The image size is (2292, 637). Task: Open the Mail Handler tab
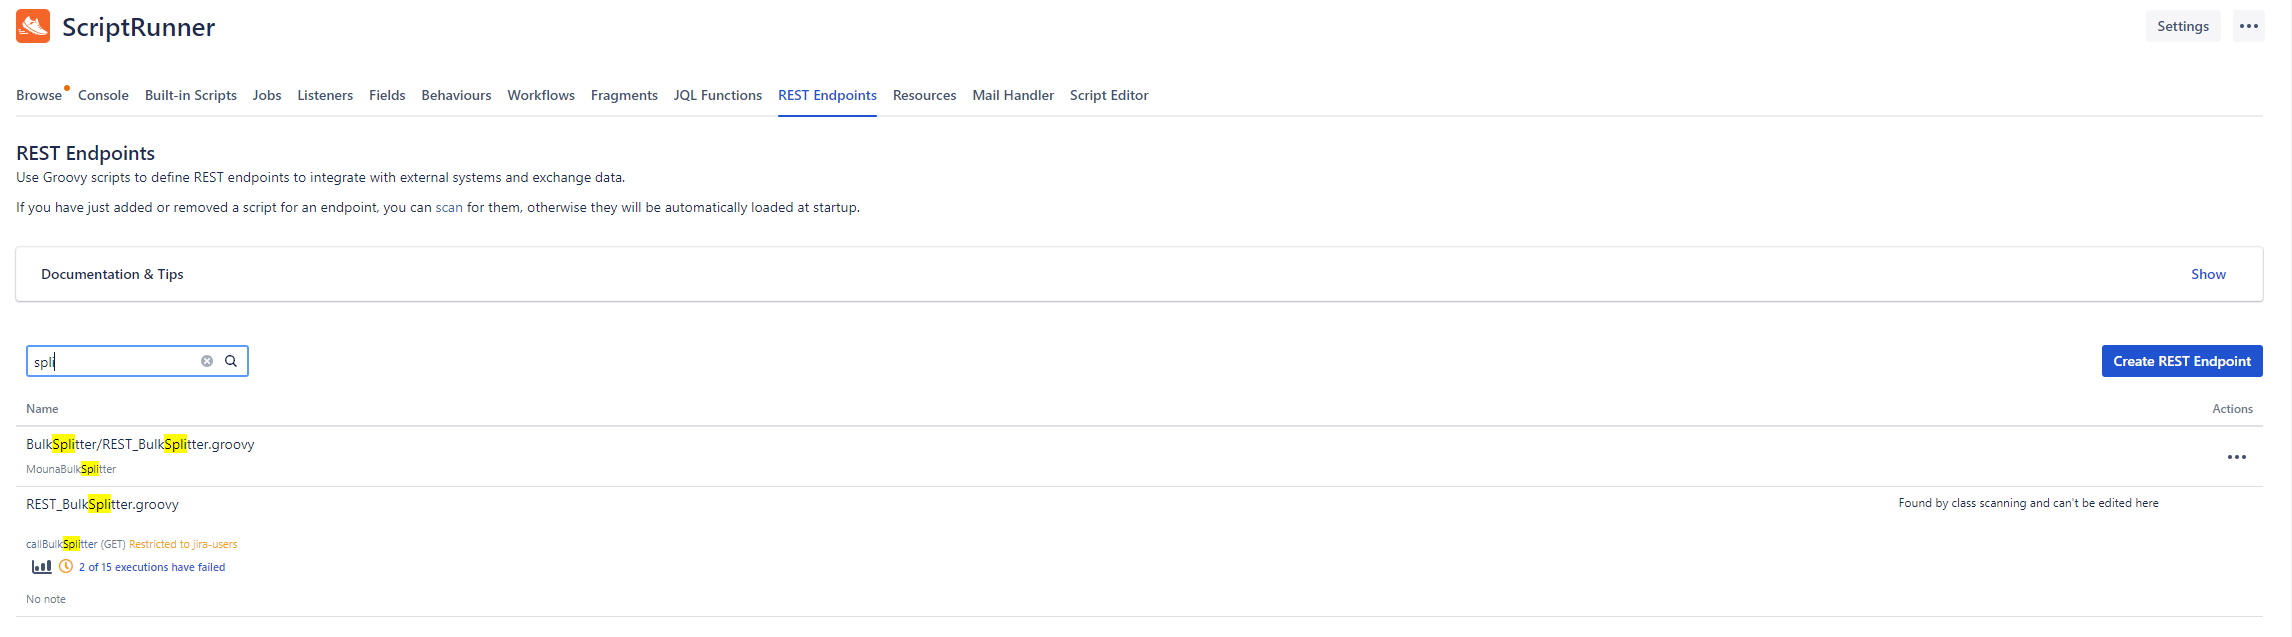[x=1013, y=95]
